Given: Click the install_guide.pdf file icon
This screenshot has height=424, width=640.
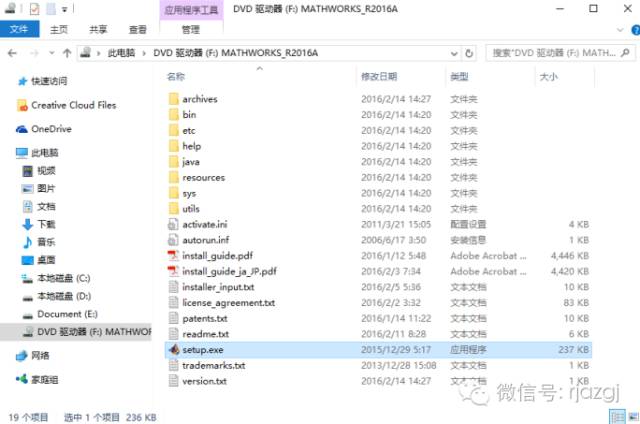Looking at the screenshot, I should pyautogui.click(x=173, y=255).
